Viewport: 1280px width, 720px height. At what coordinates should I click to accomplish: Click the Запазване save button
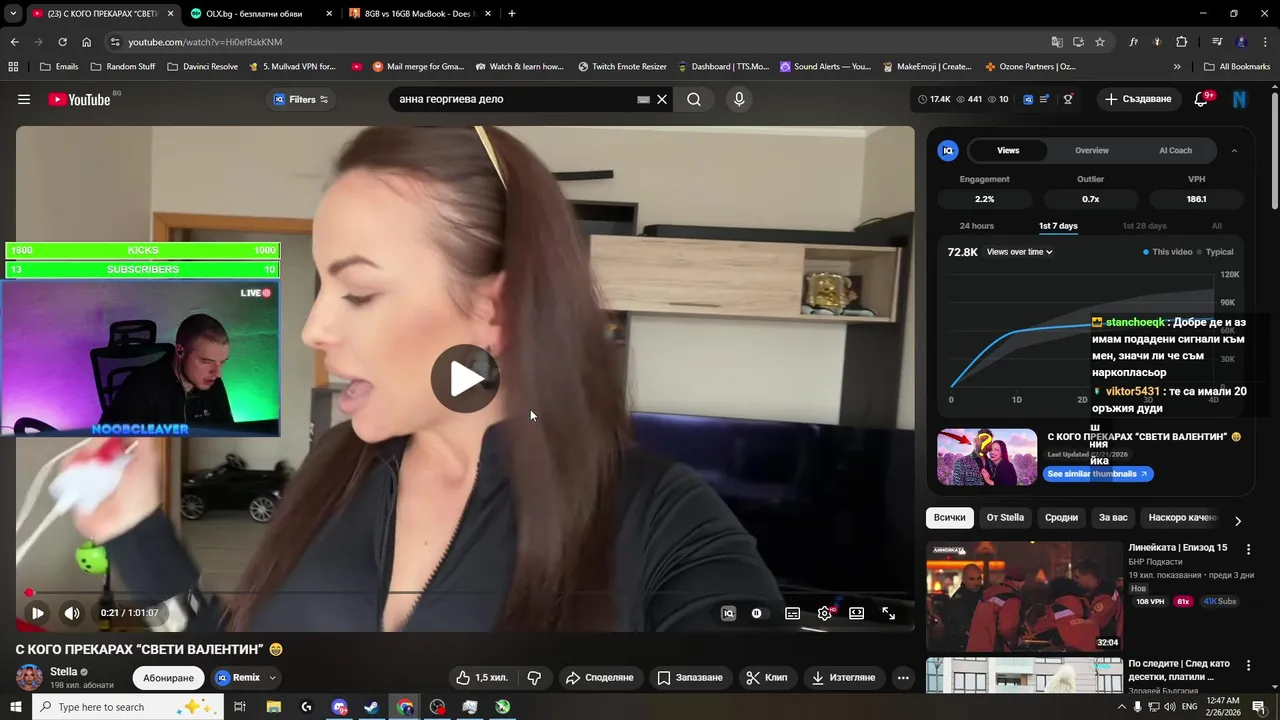(x=690, y=677)
